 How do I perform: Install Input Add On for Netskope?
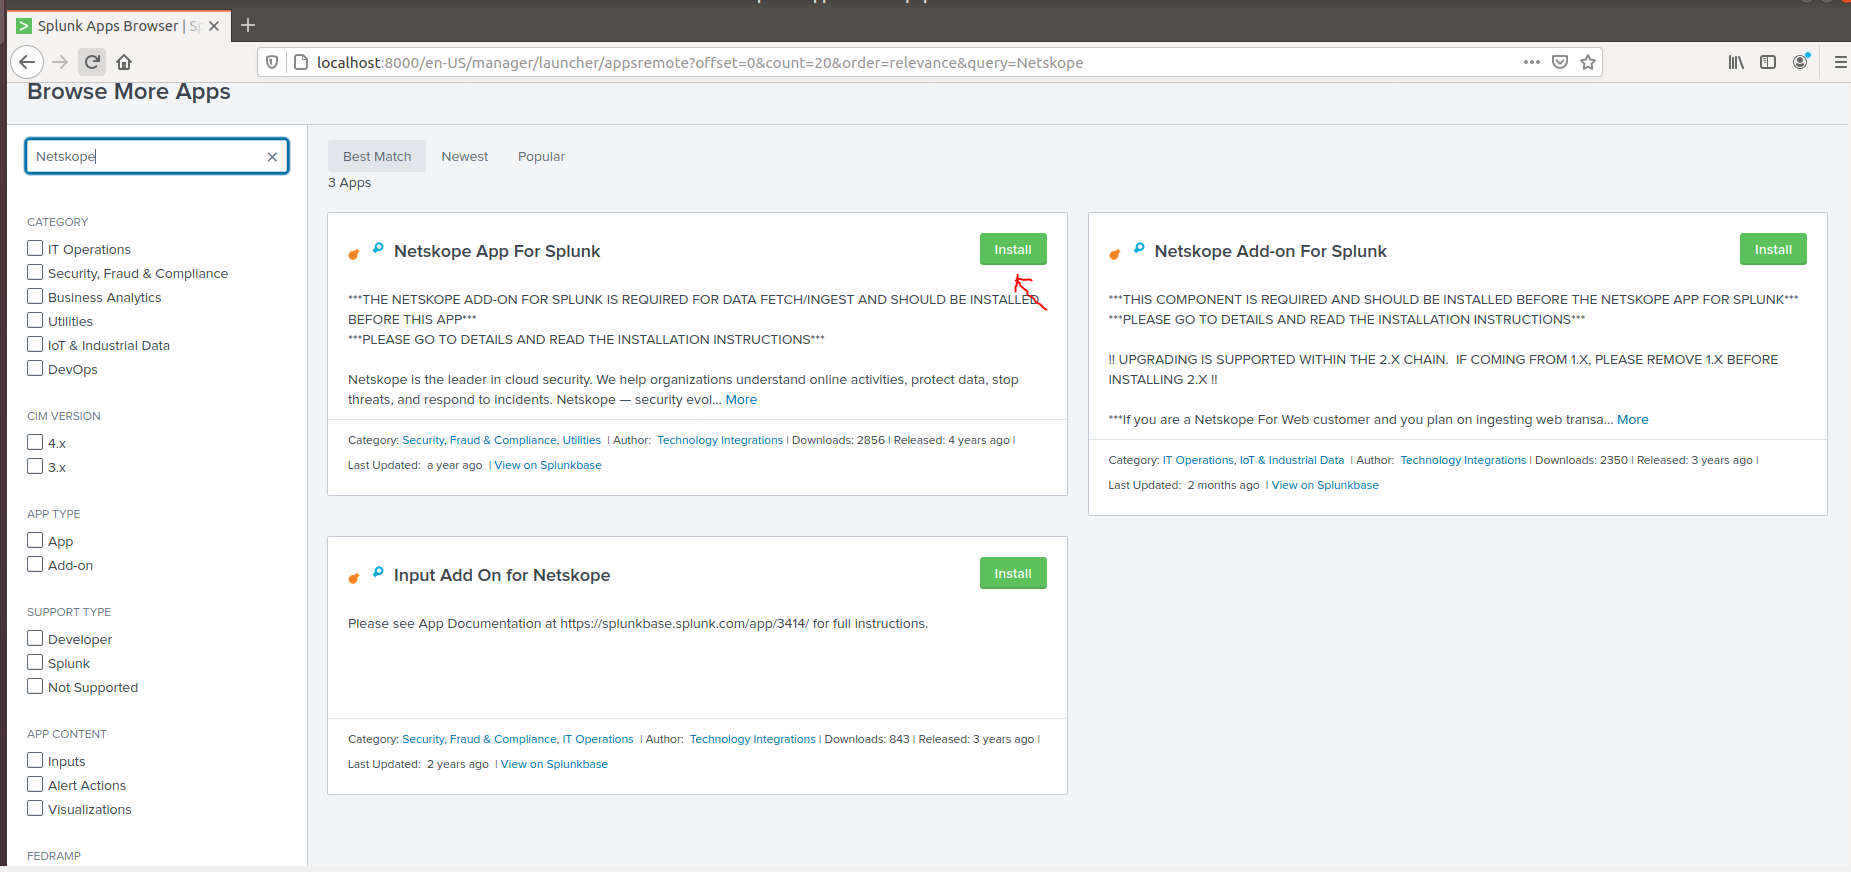(x=1013, y=573)
